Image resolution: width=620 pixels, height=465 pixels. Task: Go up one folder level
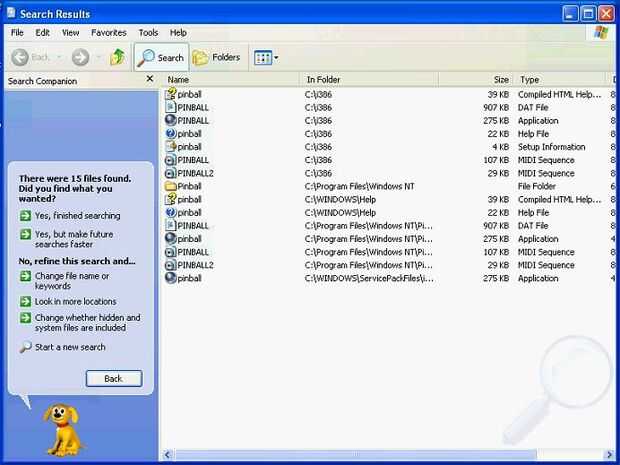click(117, 58)
